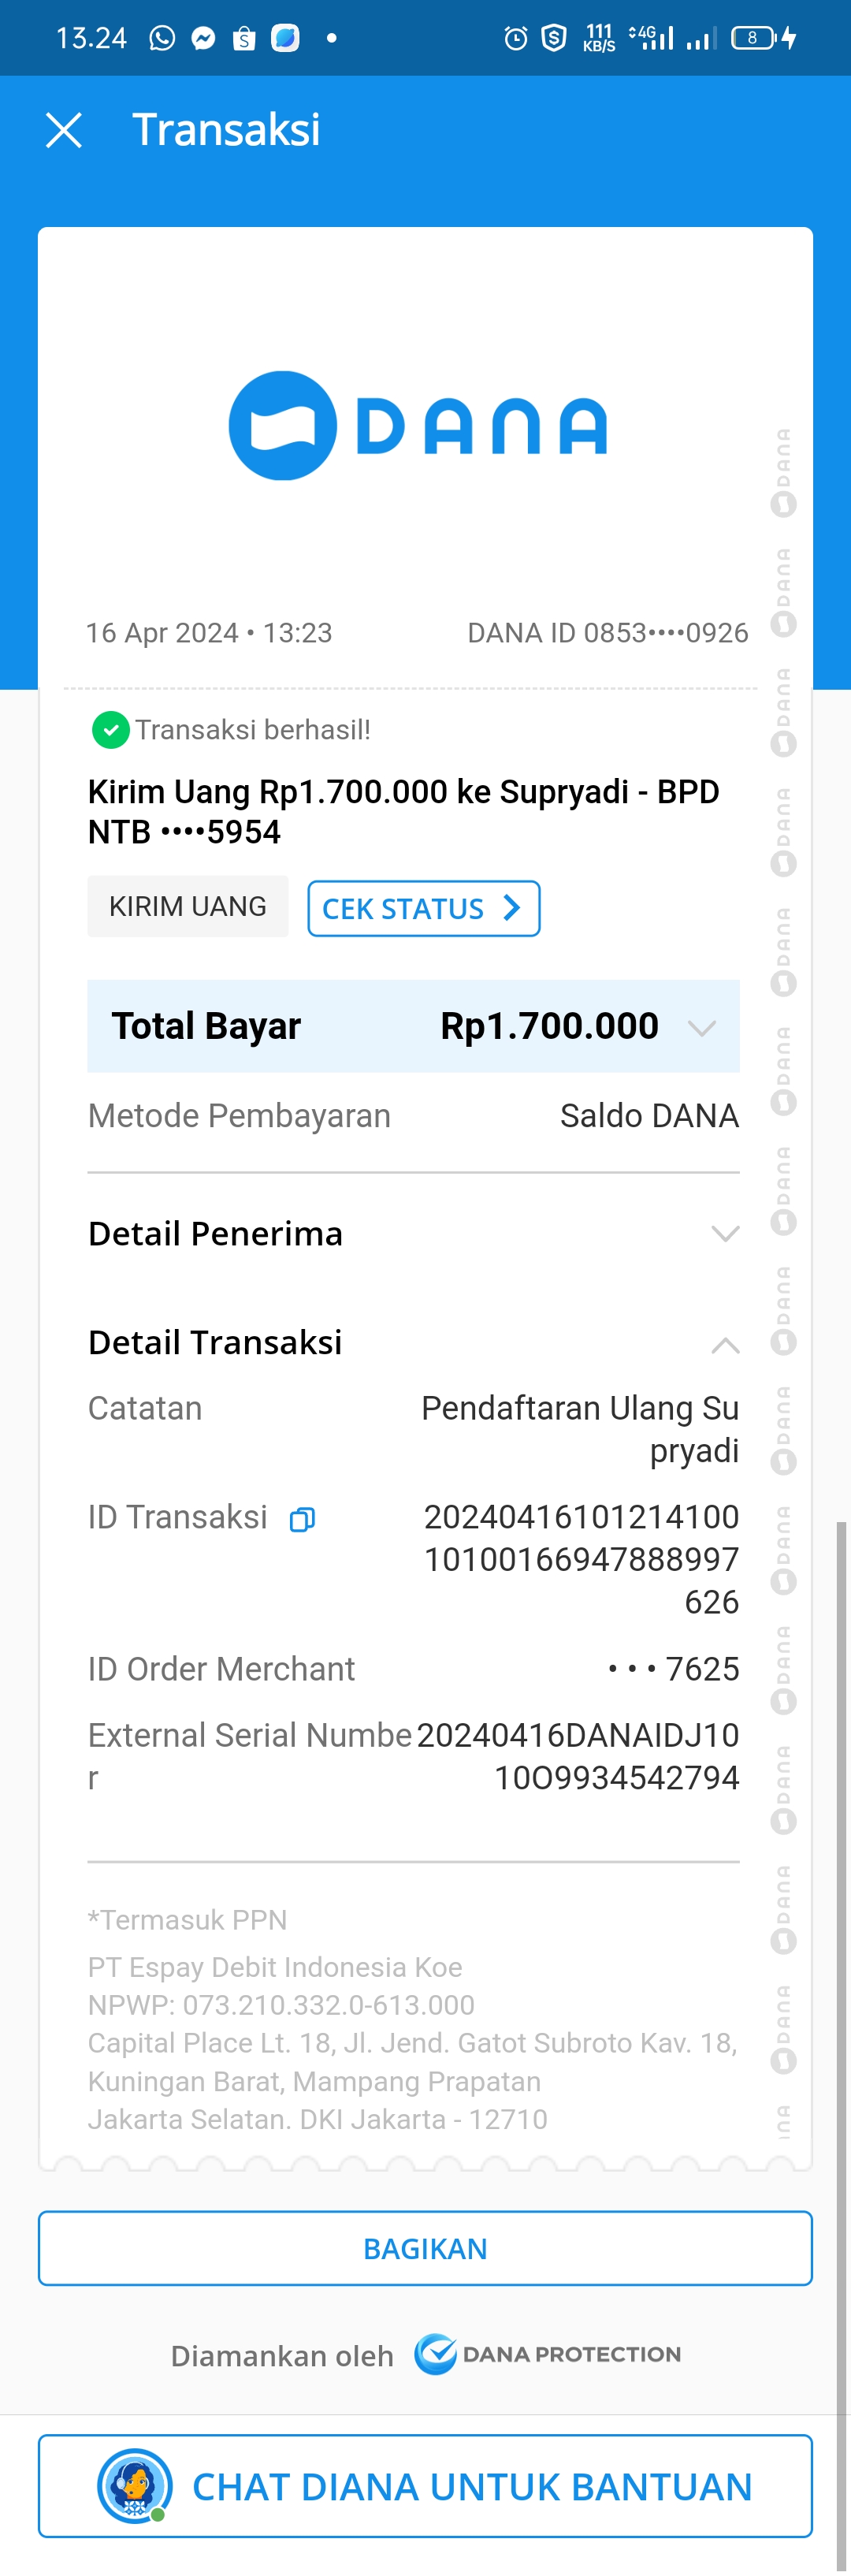
Task: Tap the DANA logo on receipt
Action: coord(418,426)
